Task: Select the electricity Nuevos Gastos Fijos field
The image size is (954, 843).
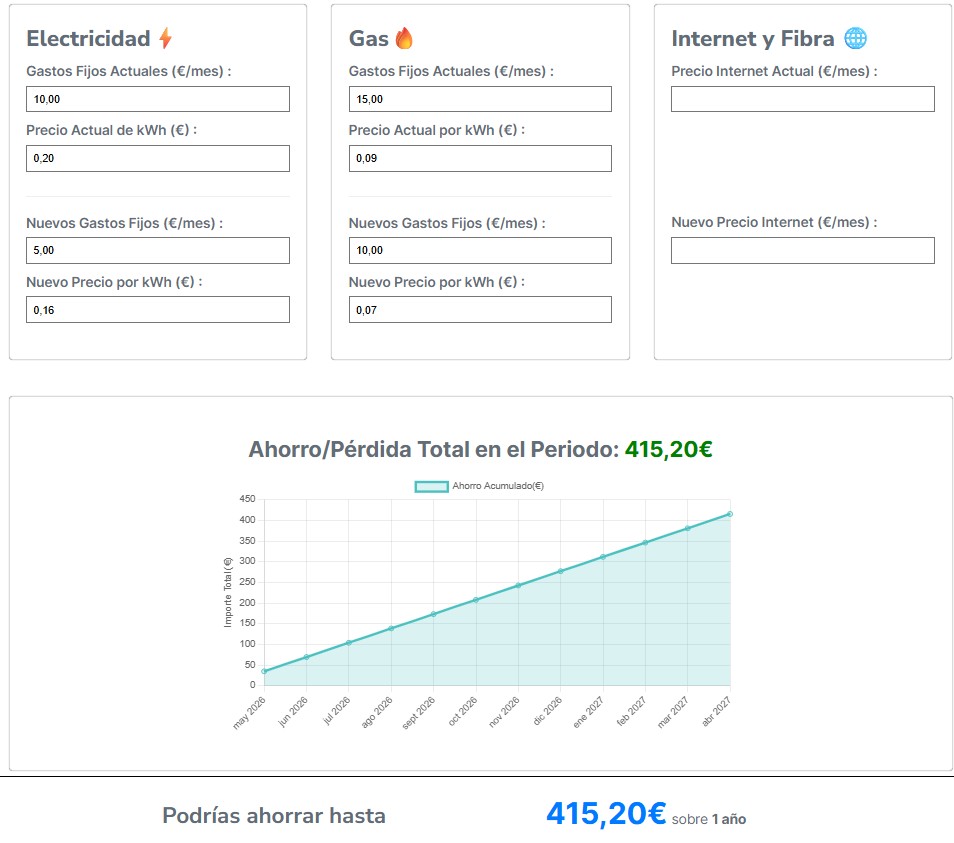Action: pos(158,250)
